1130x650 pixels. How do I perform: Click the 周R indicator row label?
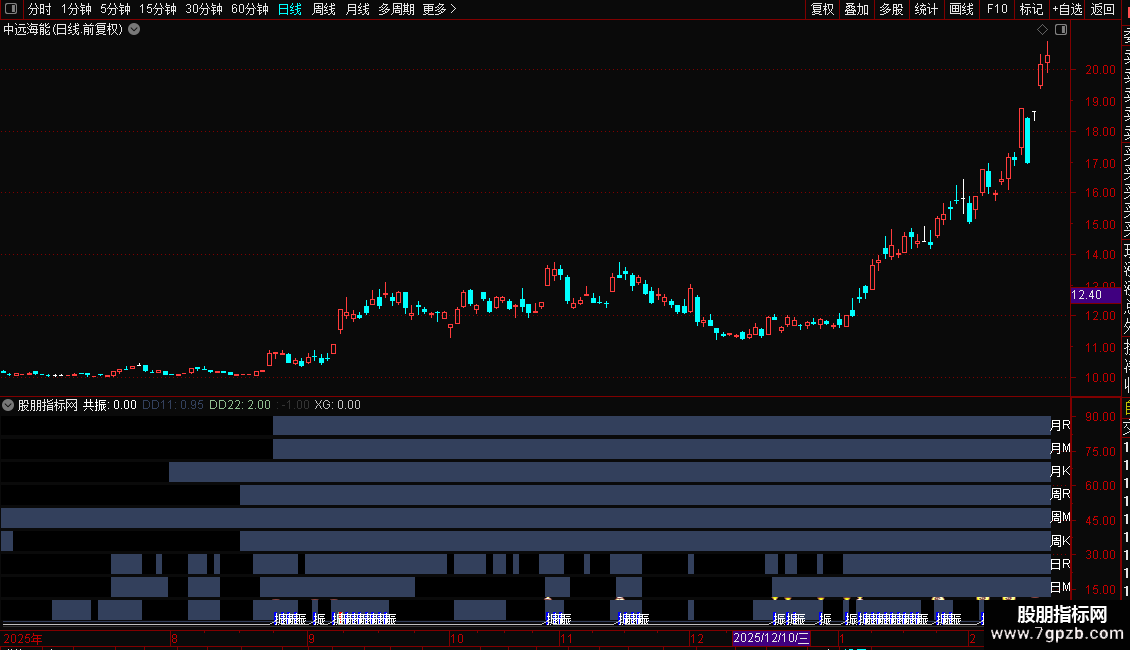point(1060,494)
